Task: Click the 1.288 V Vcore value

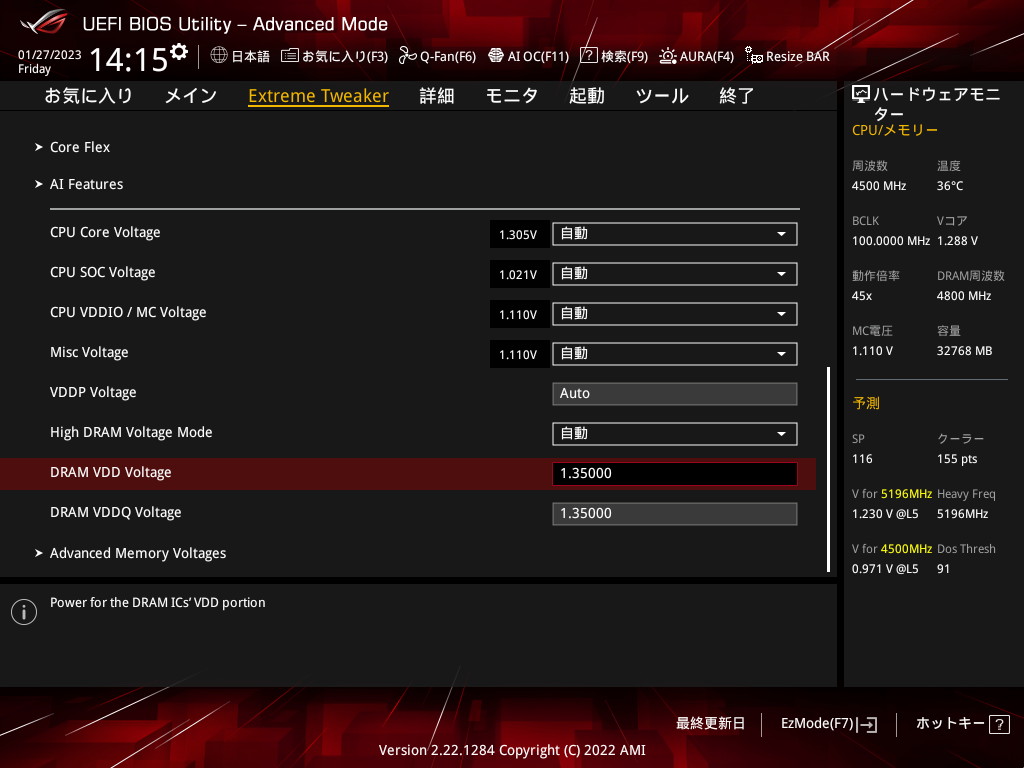Action: coord(957,241)
